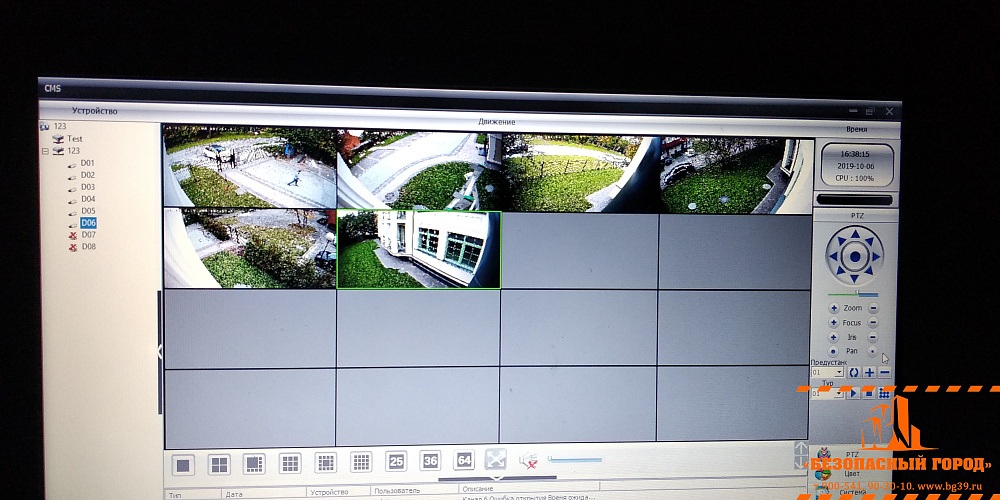Select the green-bordered building camera view
Viewport: 1000px width, 500px height.
tap(418, 249)
